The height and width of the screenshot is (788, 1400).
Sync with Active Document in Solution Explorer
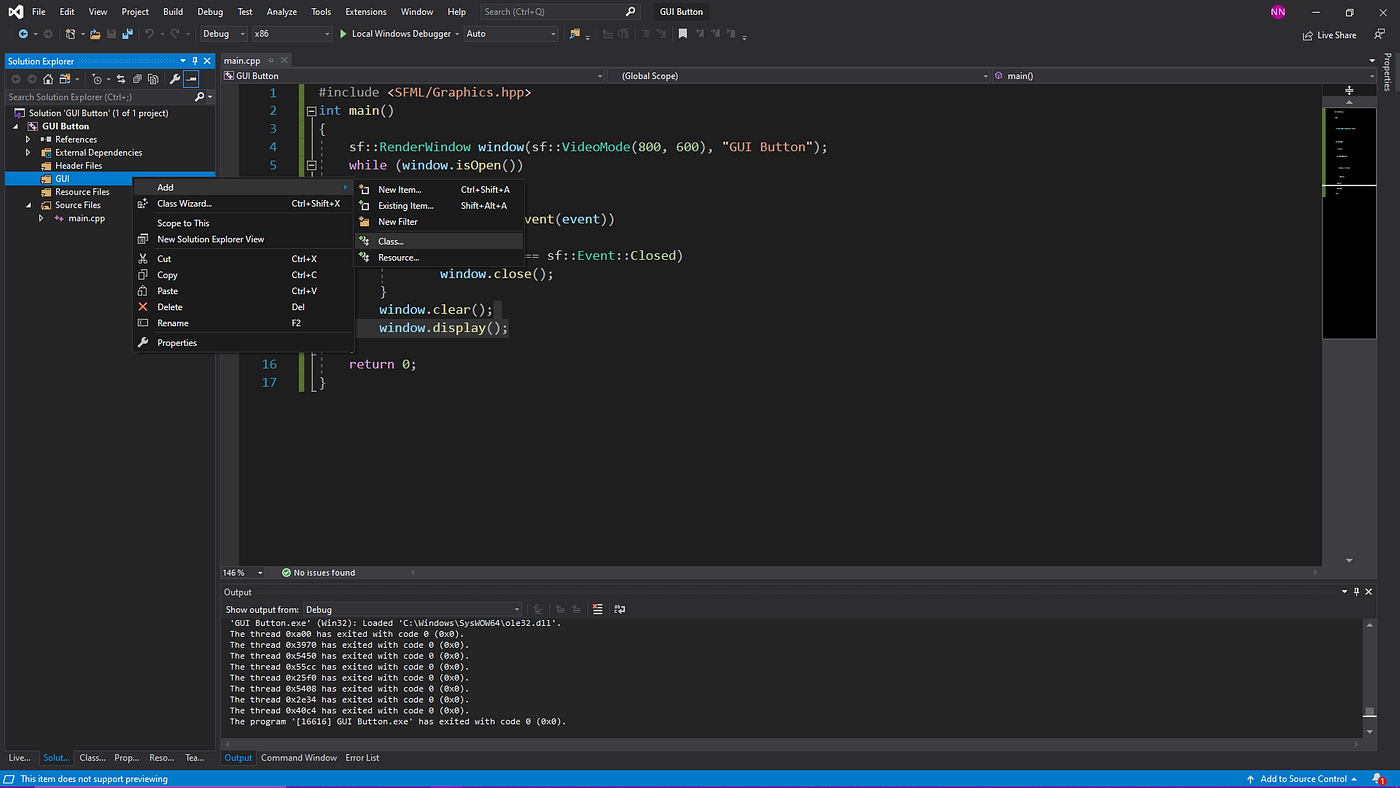click(x=121, y=79)
